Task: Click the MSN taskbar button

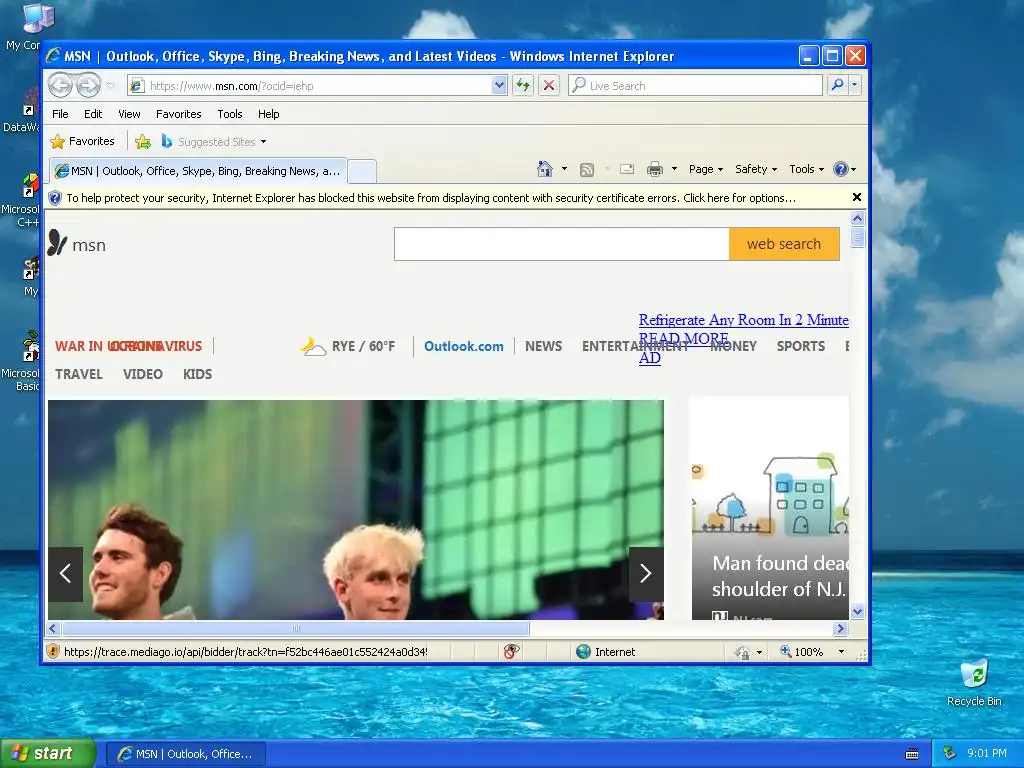Action: point(185,754)
